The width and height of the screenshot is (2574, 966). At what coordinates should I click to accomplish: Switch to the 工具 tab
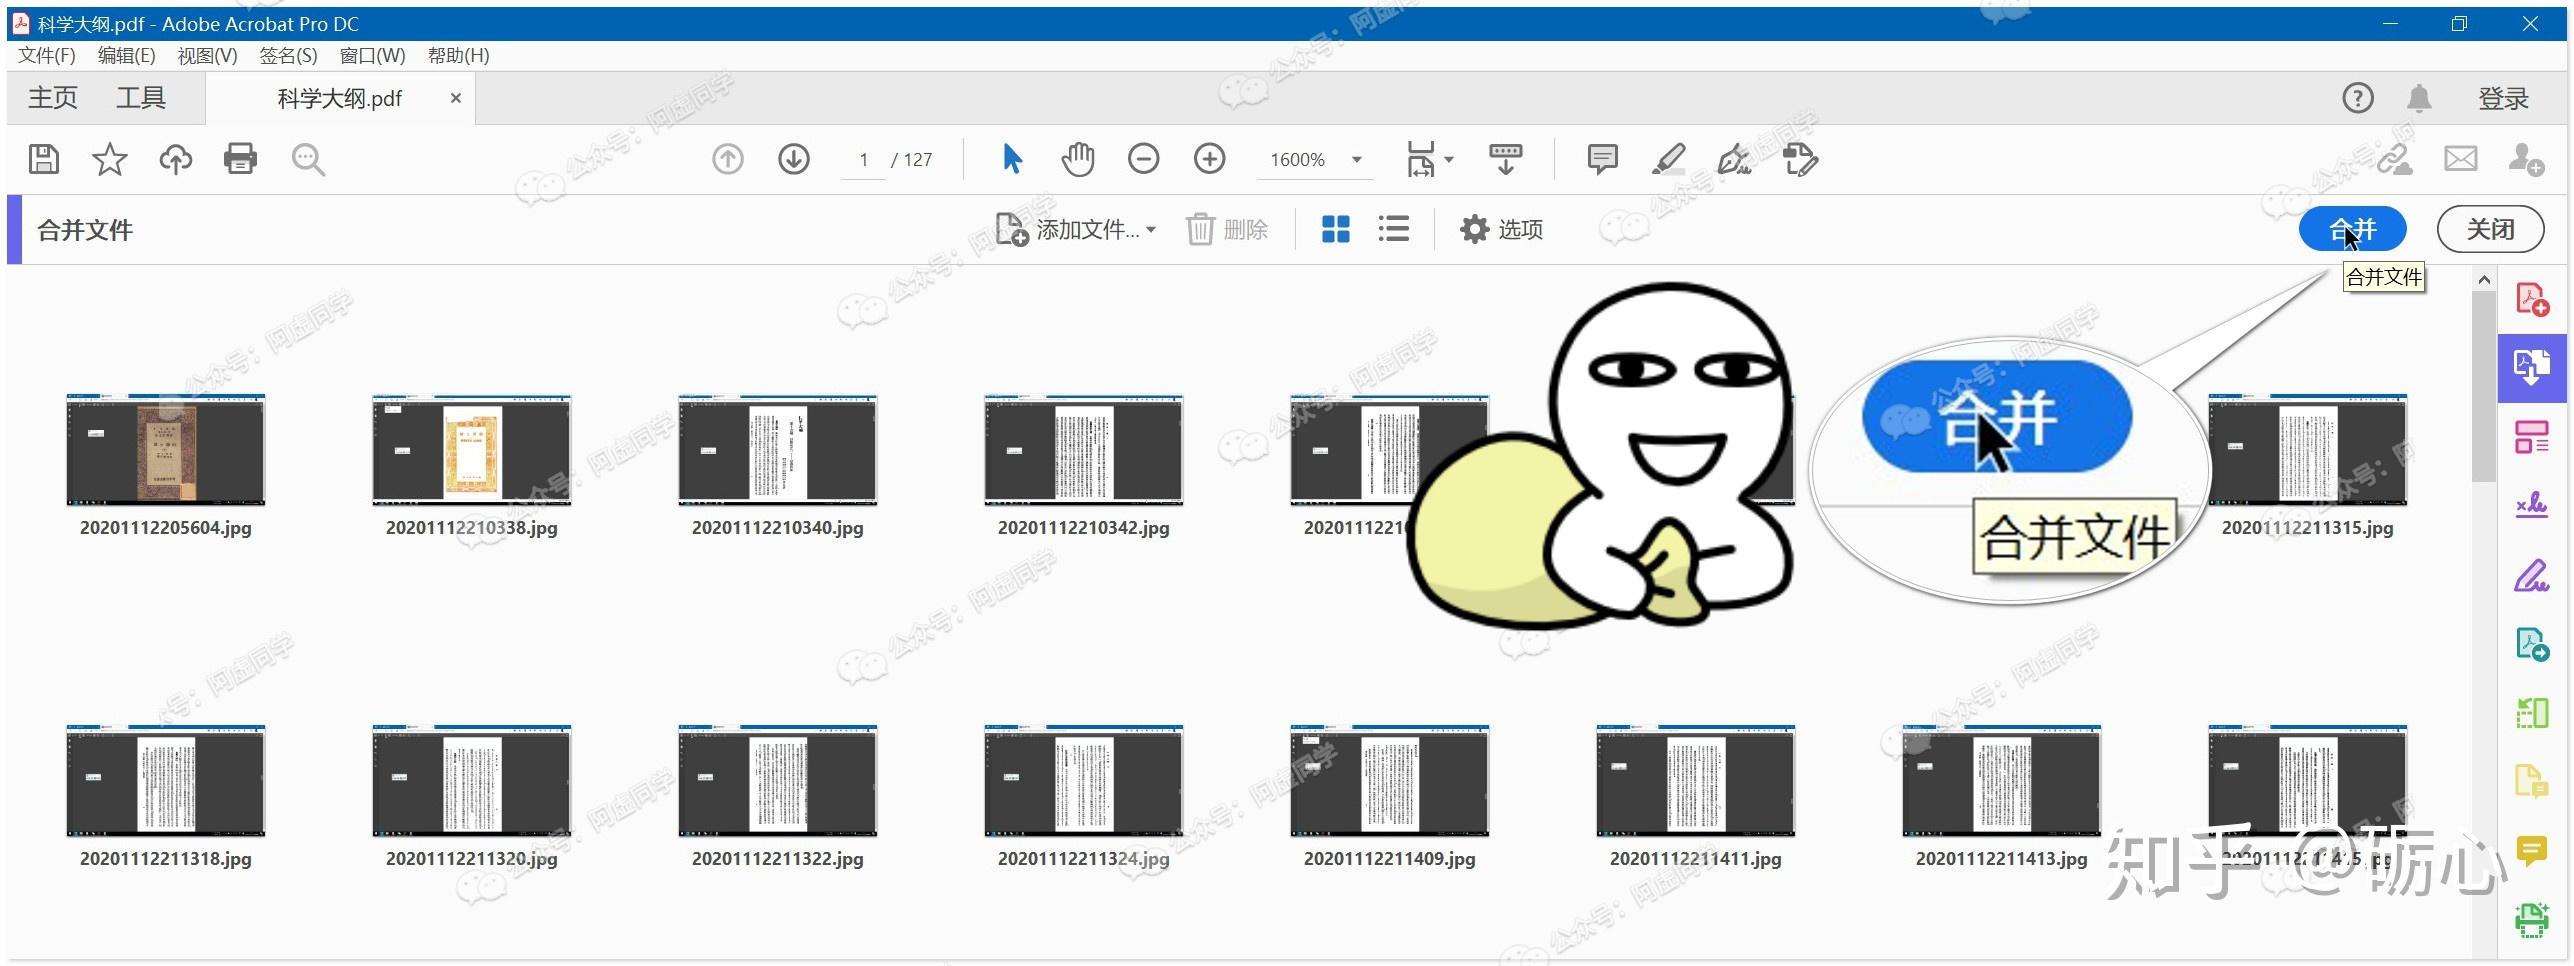(140, 98)
